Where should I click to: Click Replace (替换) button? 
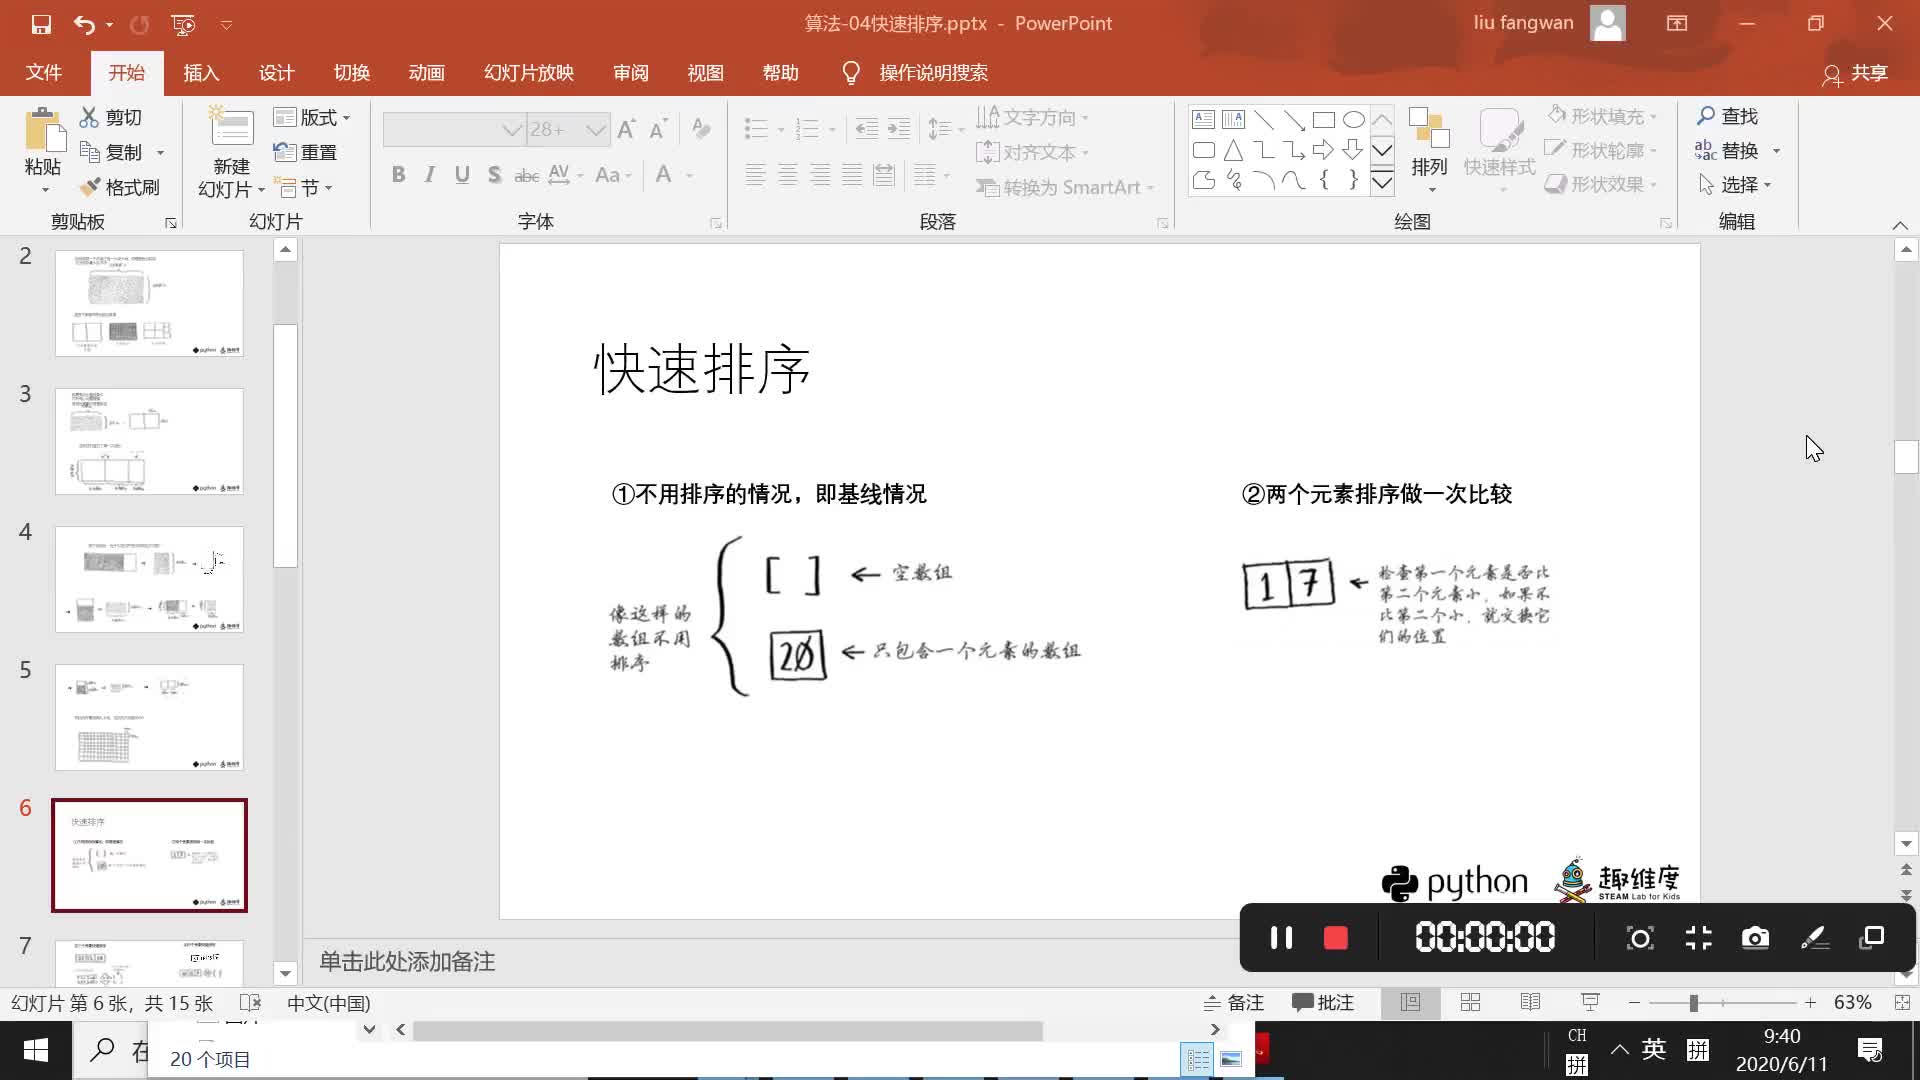pyautogui.click(x=1728, y=150)
